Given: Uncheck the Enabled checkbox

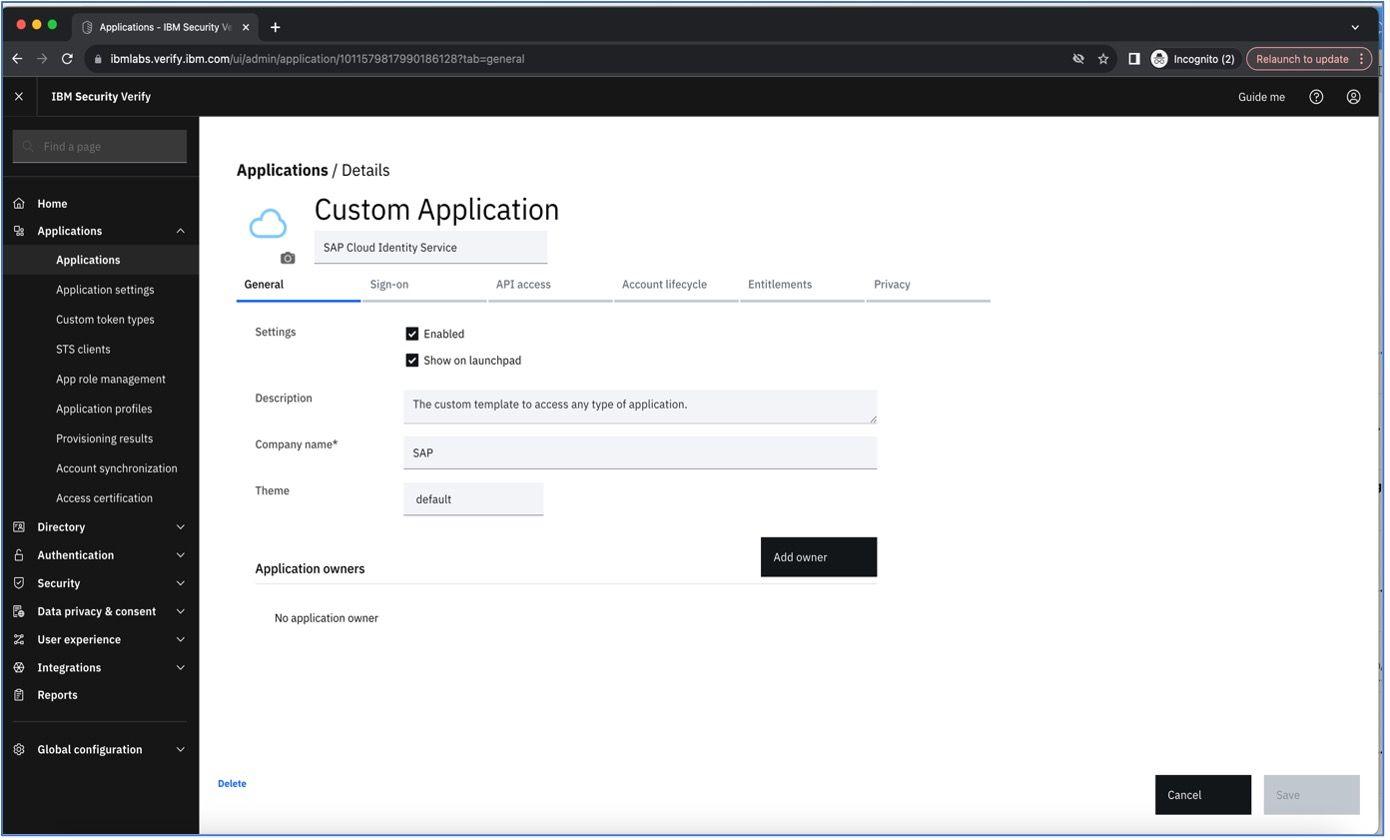Looking at the screenshot, I should pyautogui.click(x=411, y=333).
